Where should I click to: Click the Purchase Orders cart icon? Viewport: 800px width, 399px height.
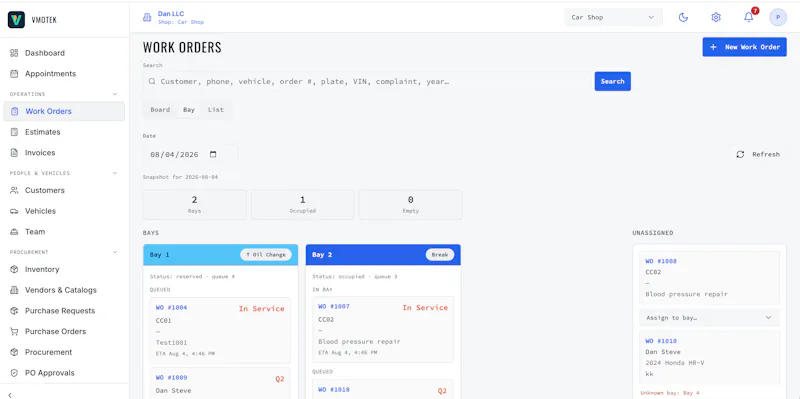click(x=14, y=331)
